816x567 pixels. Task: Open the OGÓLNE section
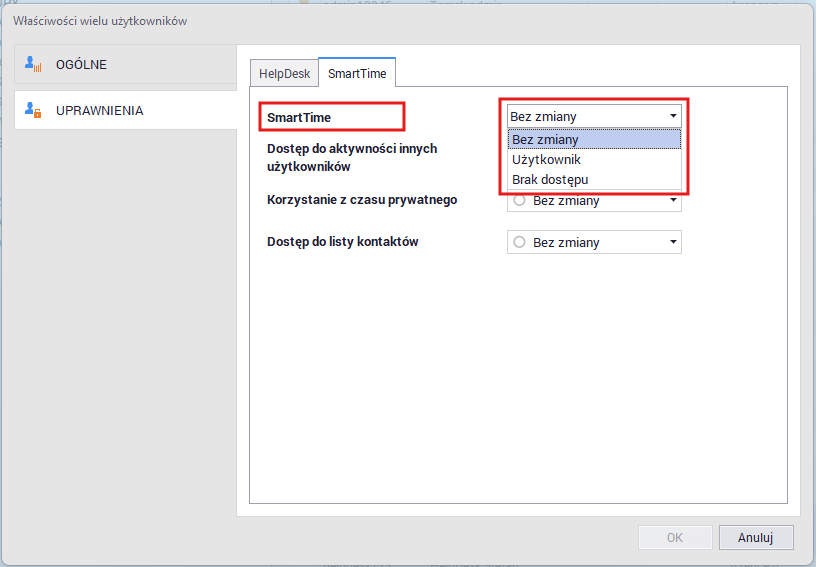coord(125,64)
